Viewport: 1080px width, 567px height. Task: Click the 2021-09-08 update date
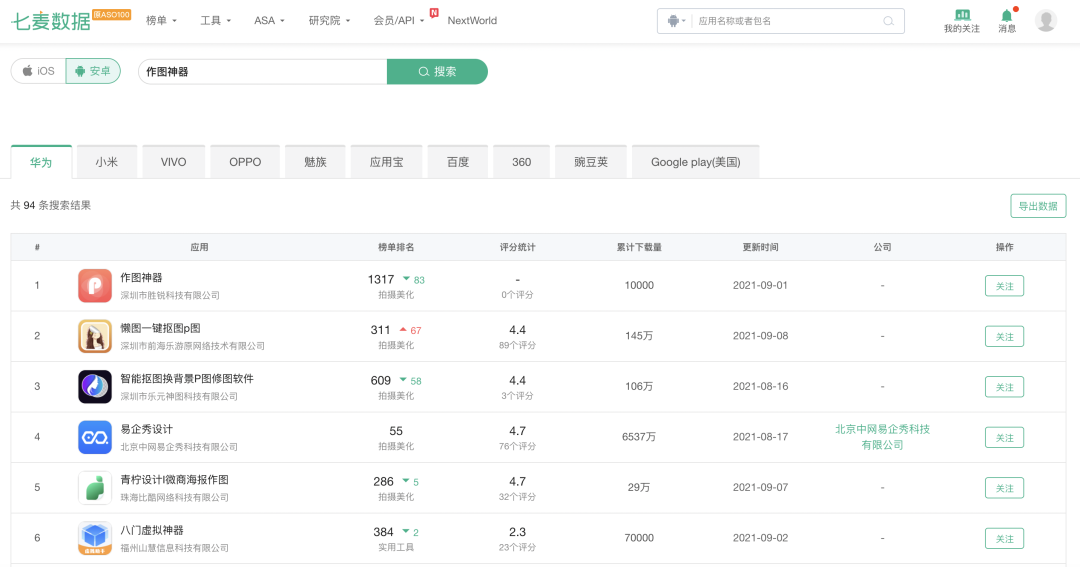tap(760, 336)
